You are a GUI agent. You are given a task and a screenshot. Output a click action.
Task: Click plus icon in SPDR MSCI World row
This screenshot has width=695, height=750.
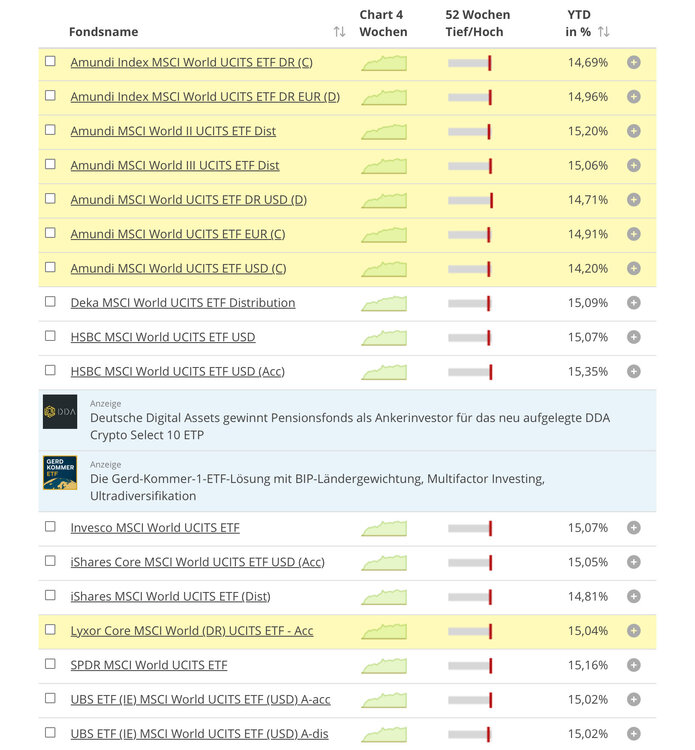pyautogui.click(x=633, y=665)
